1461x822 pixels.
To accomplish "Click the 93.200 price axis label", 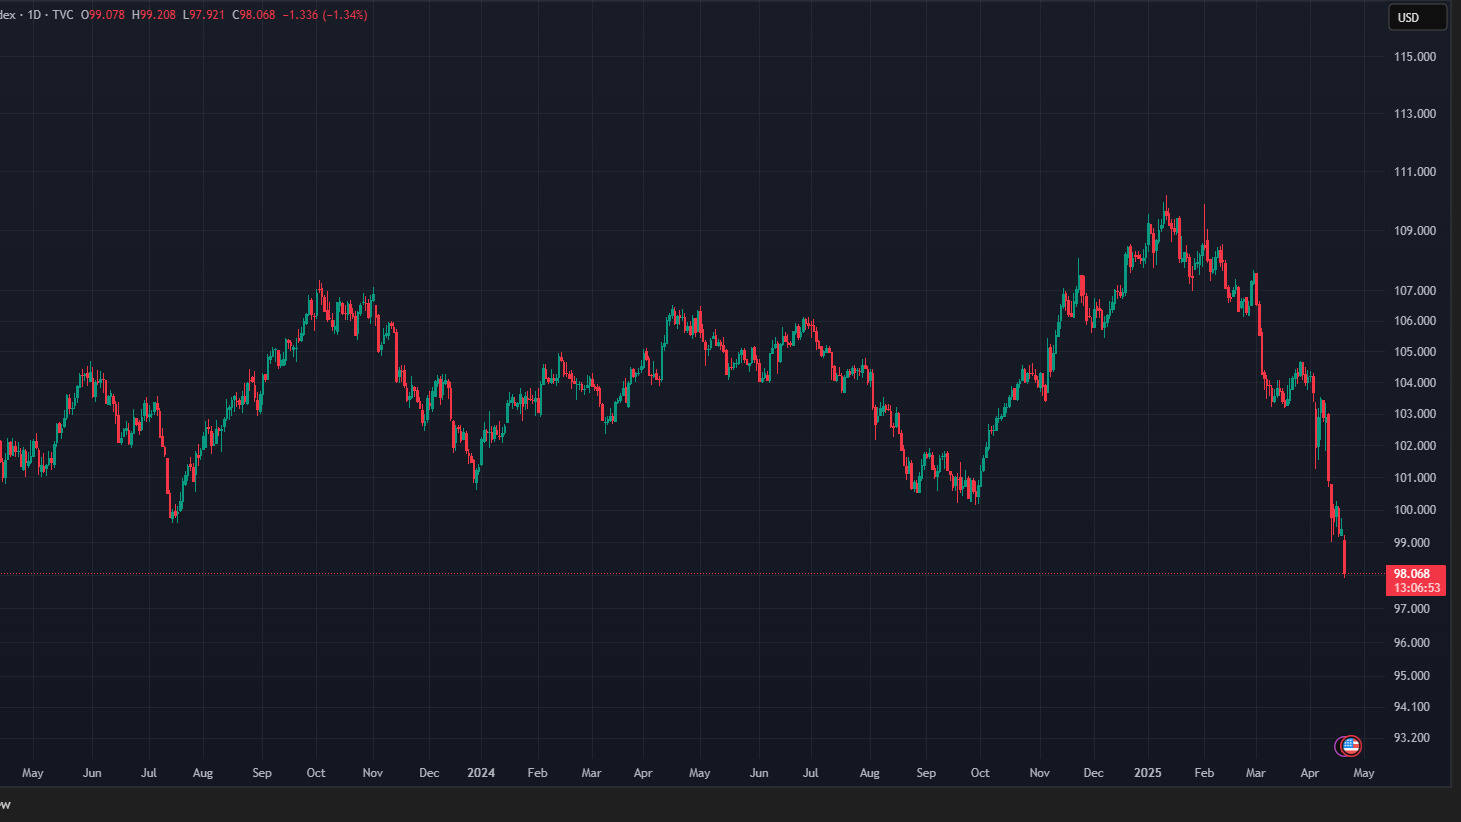I will (1412, 738).
